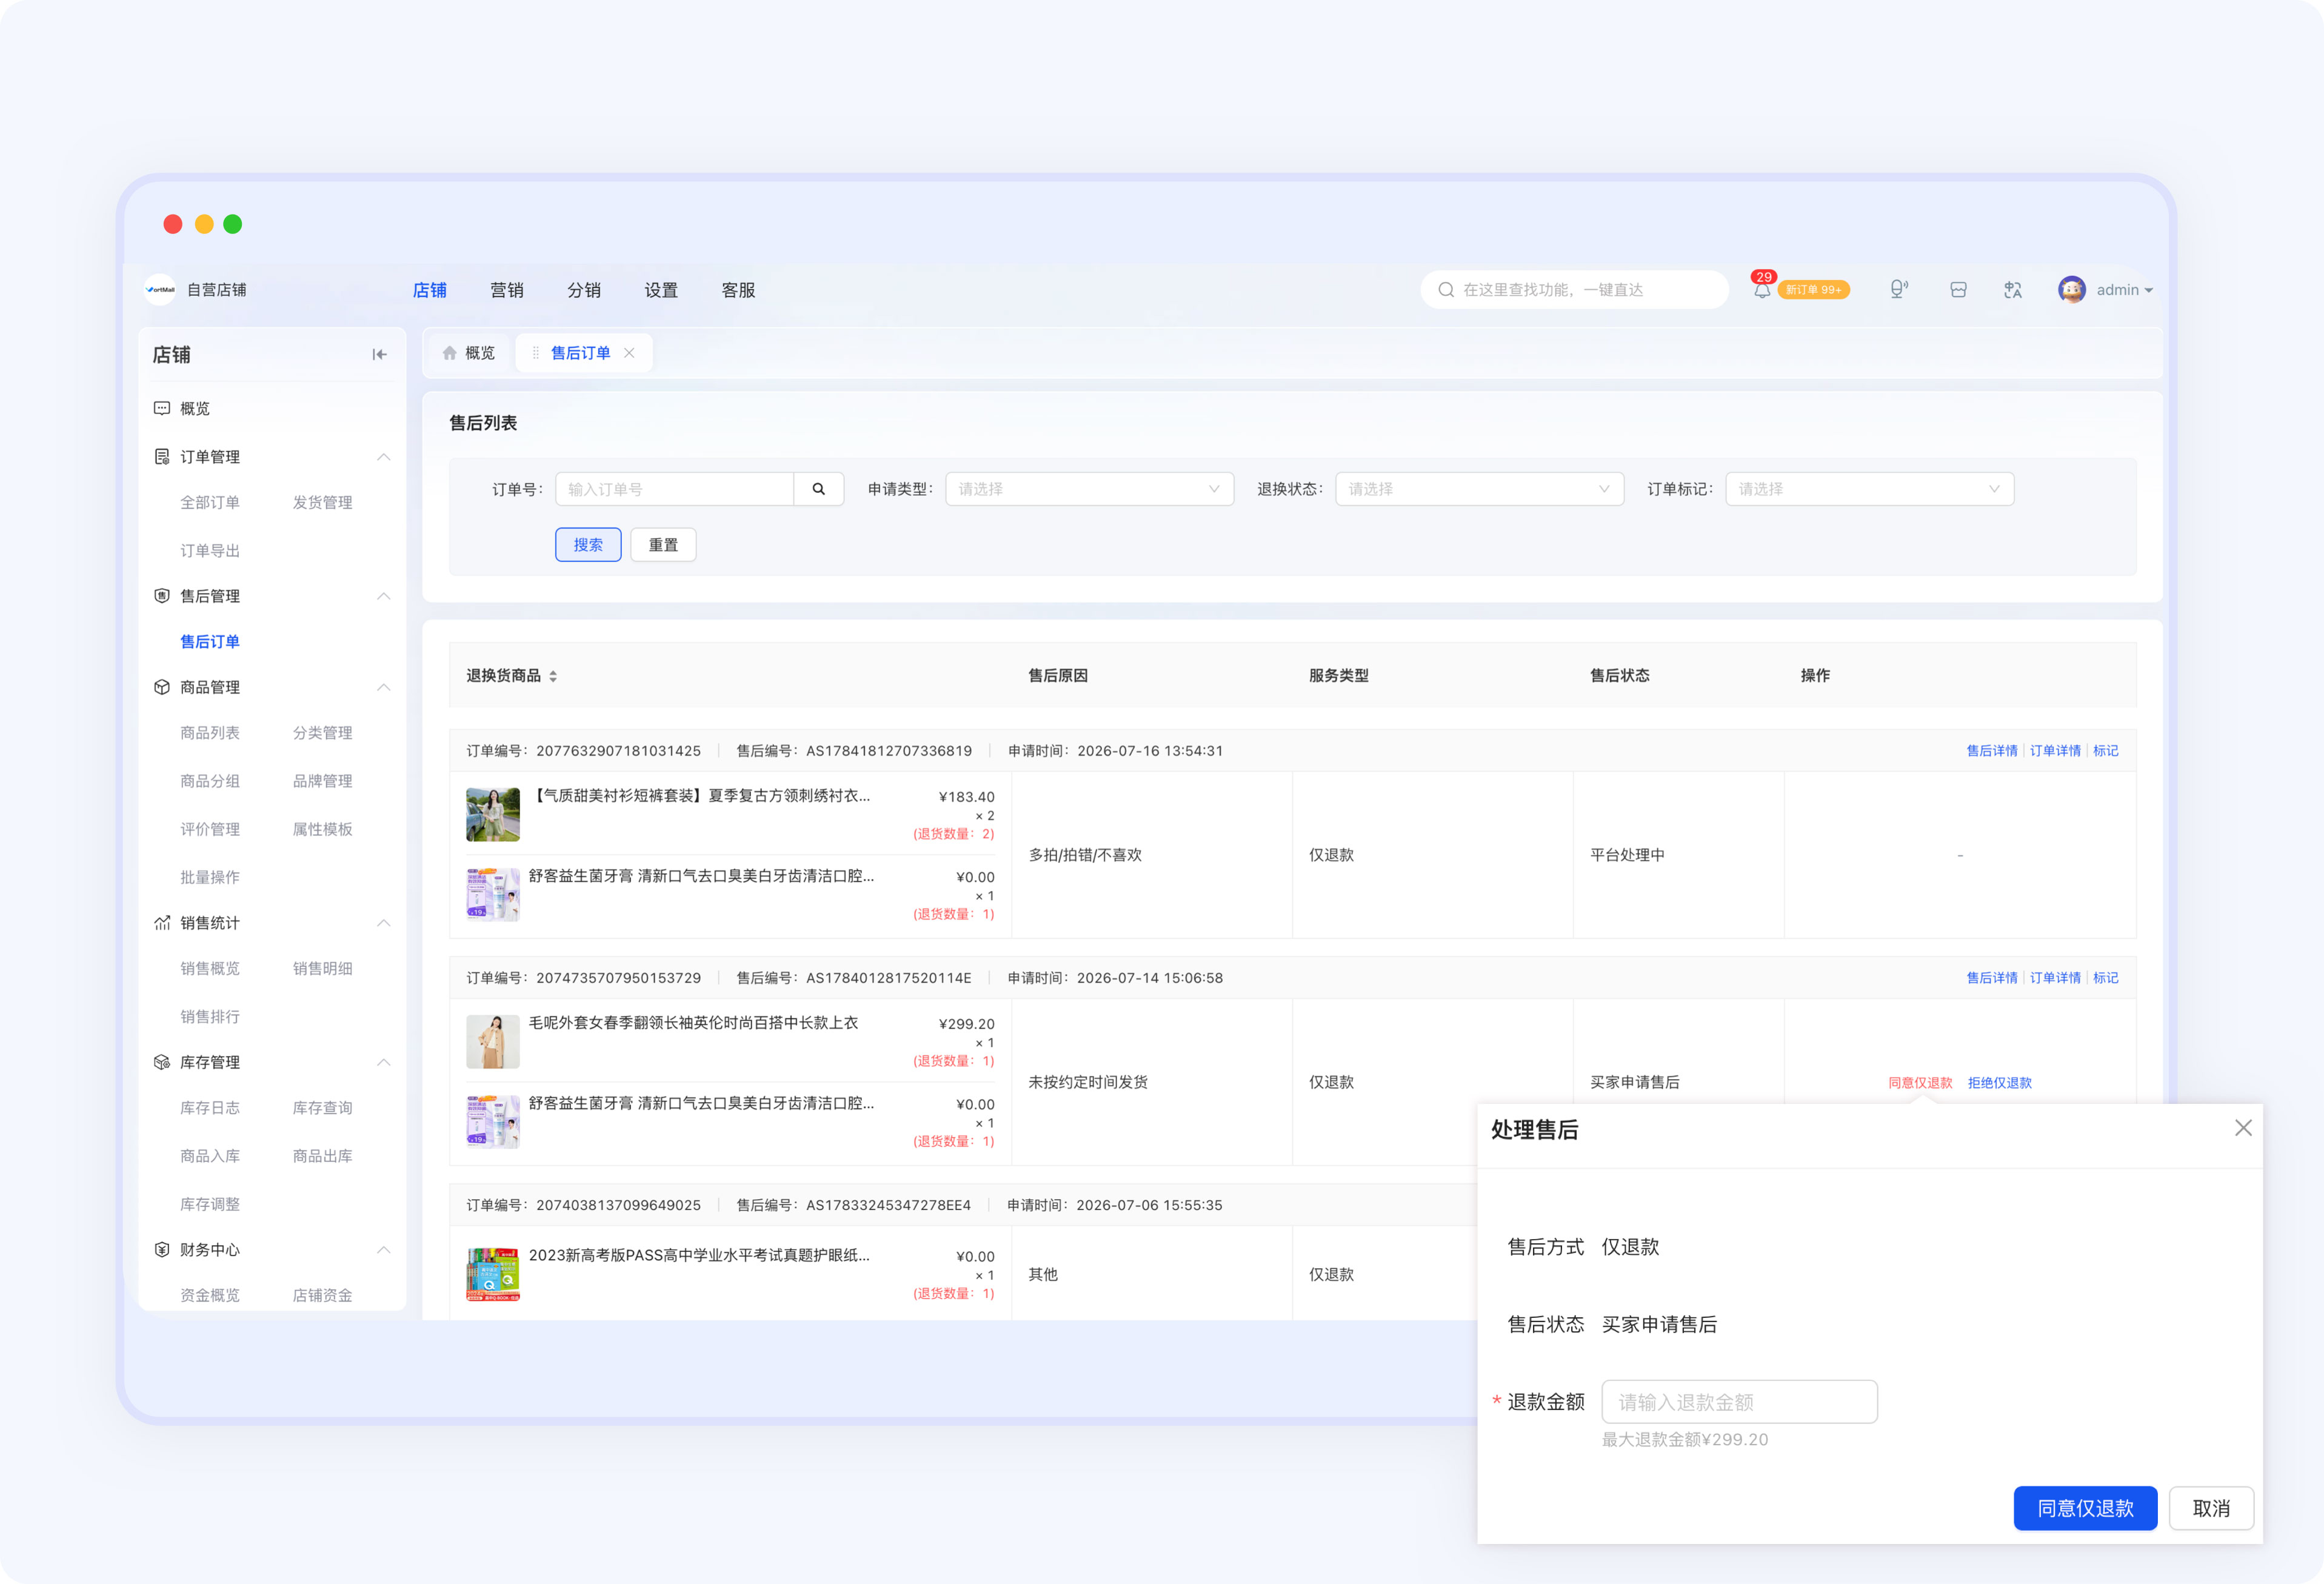The height and width of the screenshot is (1584, 2324).
Task: Click the 毛呢外套 product thumbnail
Action: 493,1042
